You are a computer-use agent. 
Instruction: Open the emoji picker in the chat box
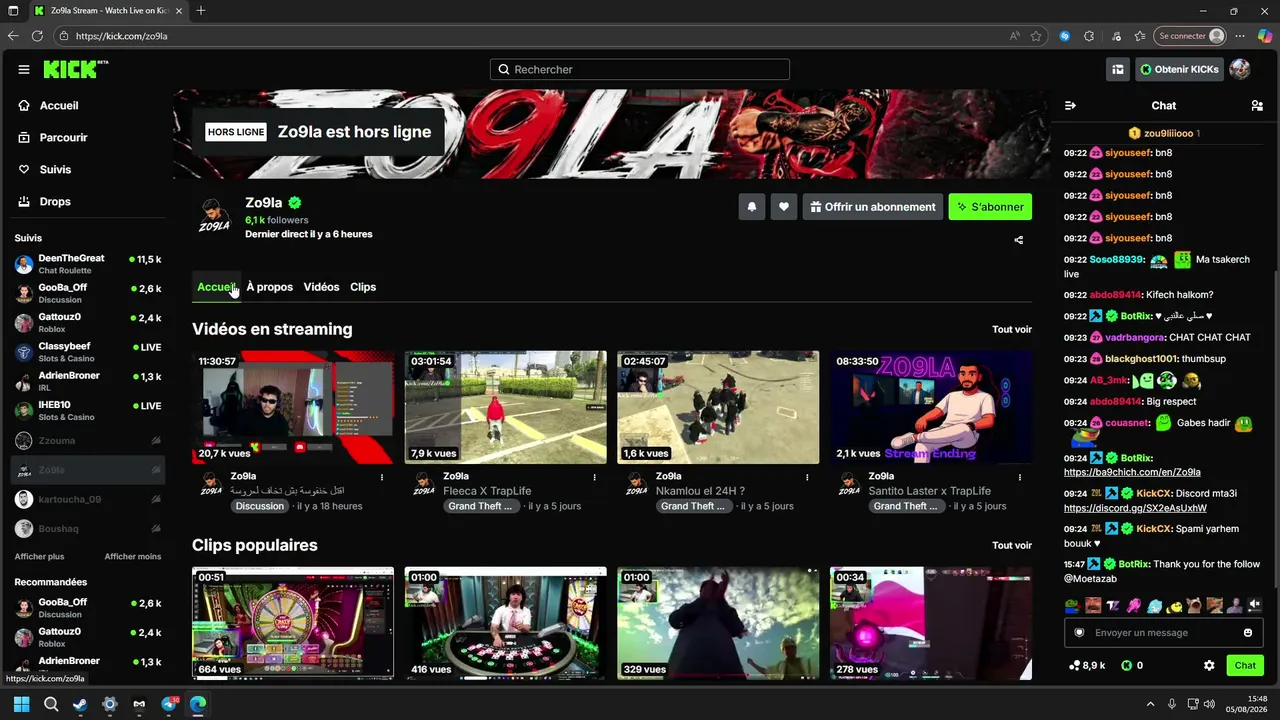tap(1248, 633)
